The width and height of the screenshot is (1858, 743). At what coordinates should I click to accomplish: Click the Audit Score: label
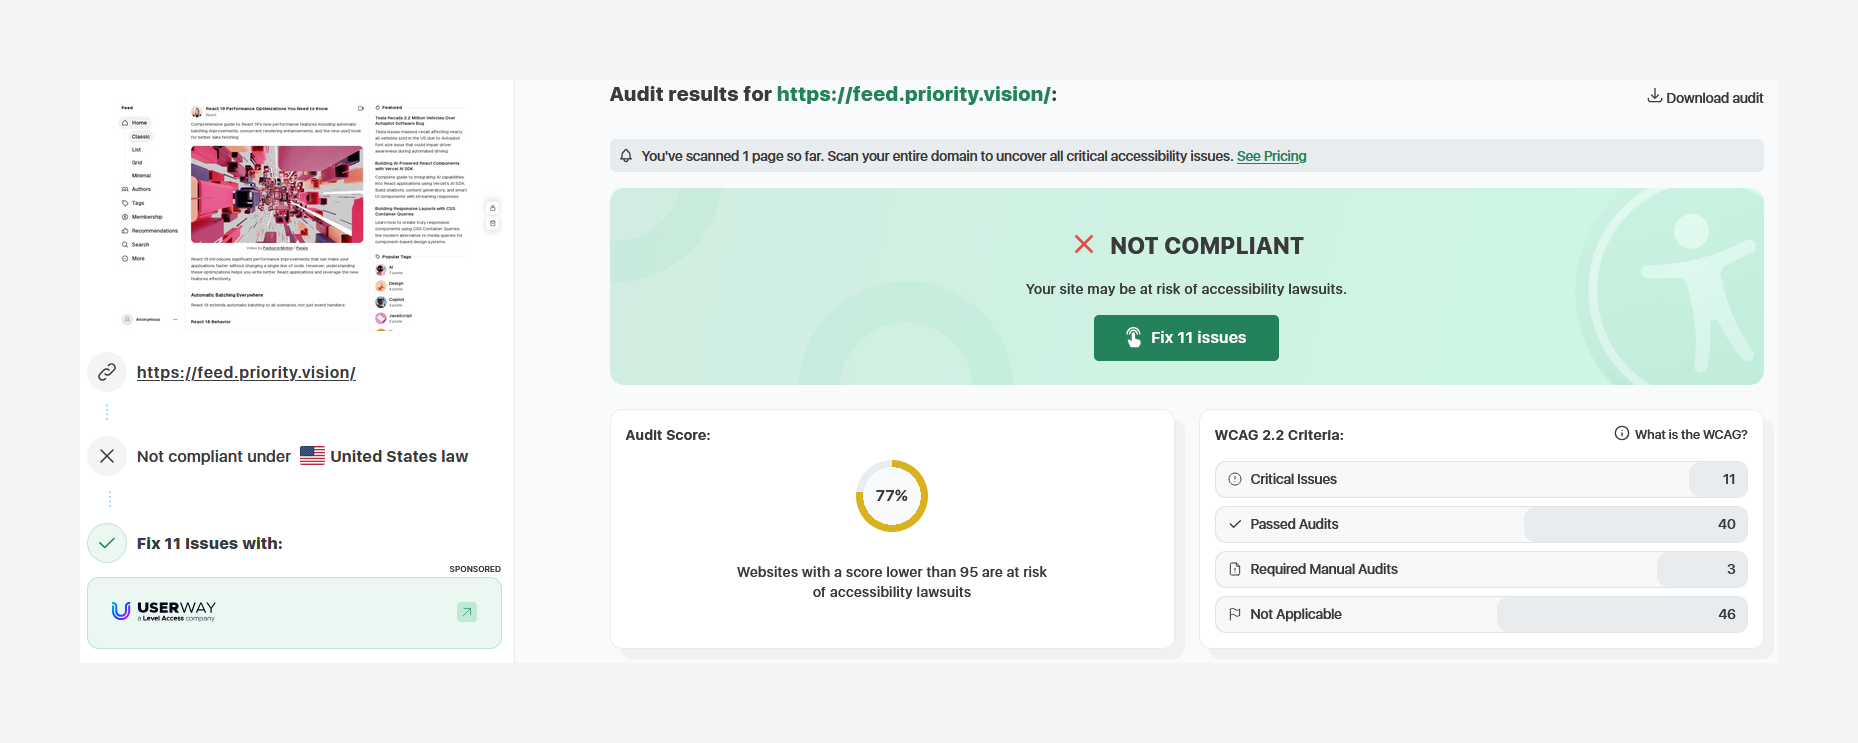point(668,435)
